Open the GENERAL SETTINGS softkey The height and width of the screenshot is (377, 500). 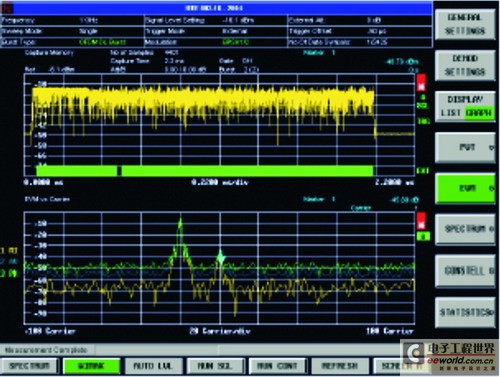[x=465, y=24]
